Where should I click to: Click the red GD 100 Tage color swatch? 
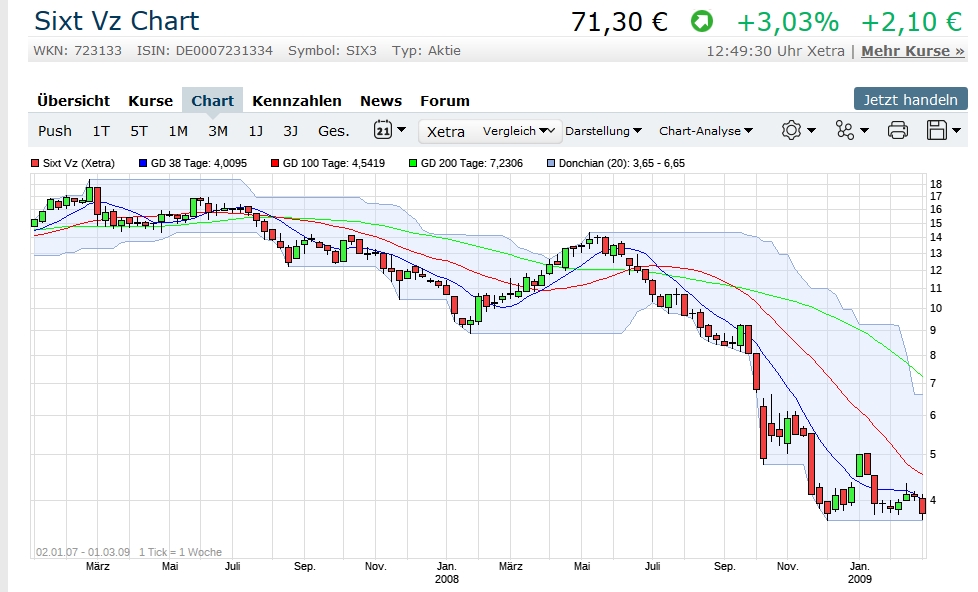276,162
